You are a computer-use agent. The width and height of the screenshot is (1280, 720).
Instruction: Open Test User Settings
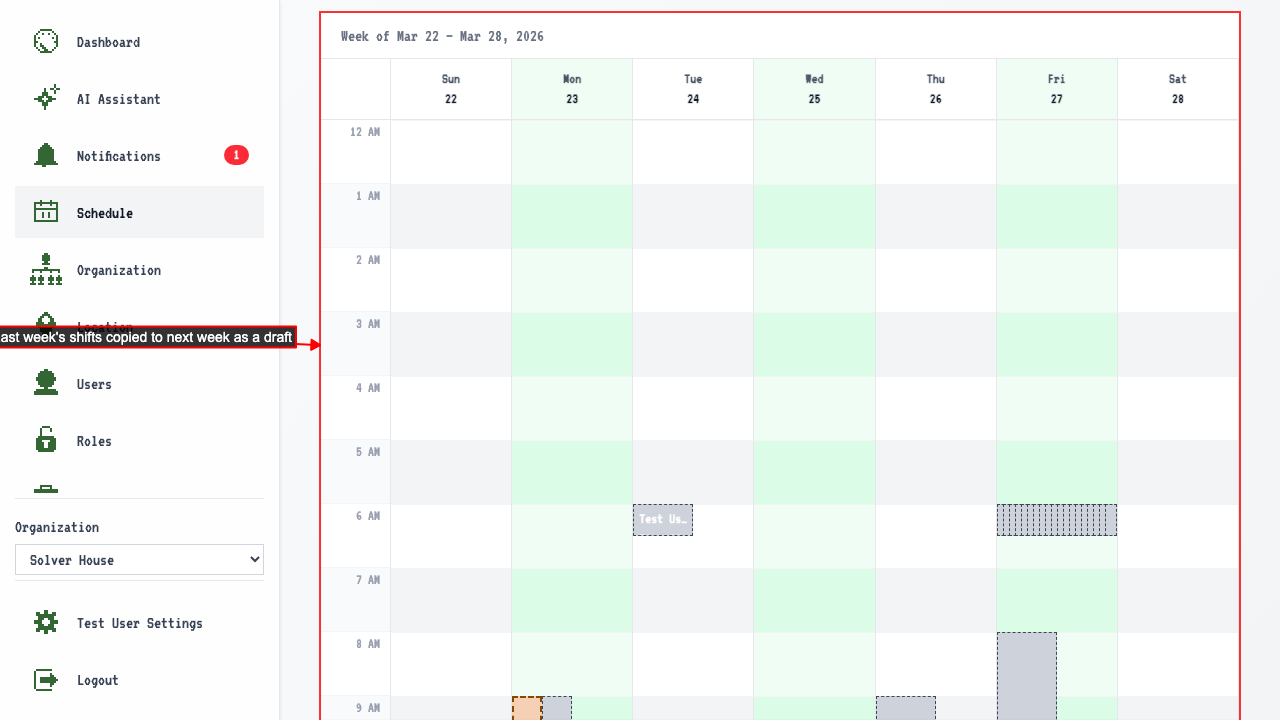[139, 623]
